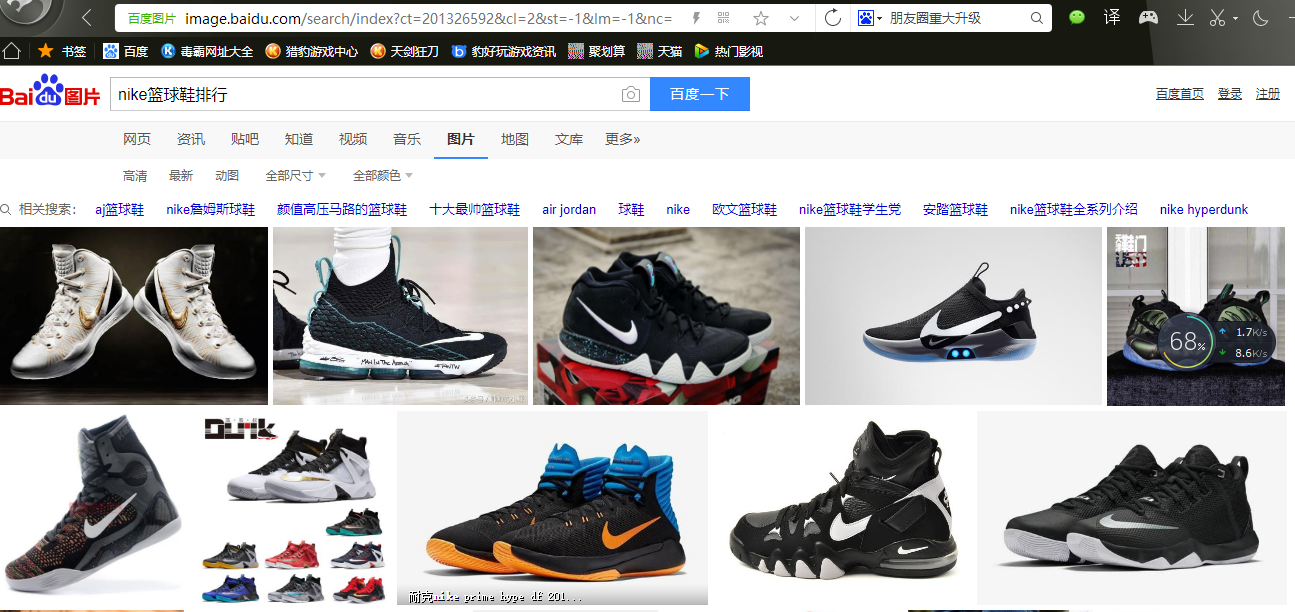Viewport: 1295px width, 612px height.
Task: Expand the 全部颜色 color dropdown
Action: coord(382,176)
